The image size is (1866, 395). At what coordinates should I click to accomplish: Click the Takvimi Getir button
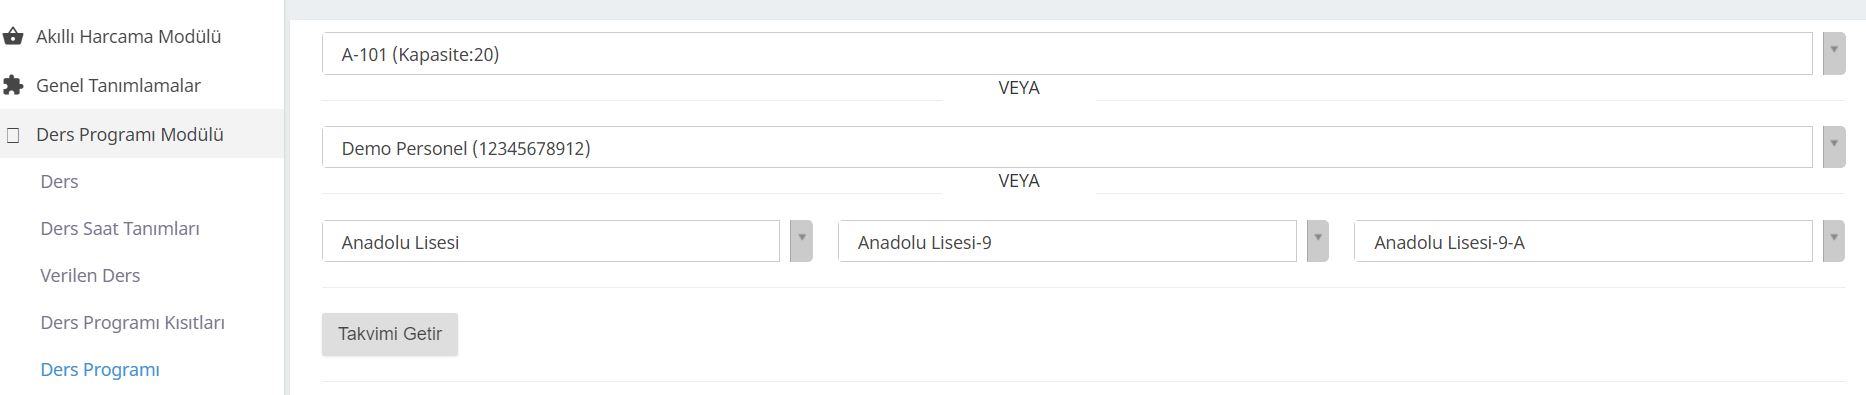[x=390, y=334]
